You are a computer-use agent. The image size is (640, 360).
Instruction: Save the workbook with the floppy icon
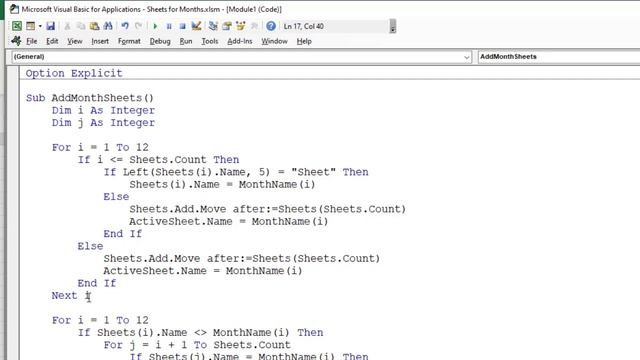(50, 26)
